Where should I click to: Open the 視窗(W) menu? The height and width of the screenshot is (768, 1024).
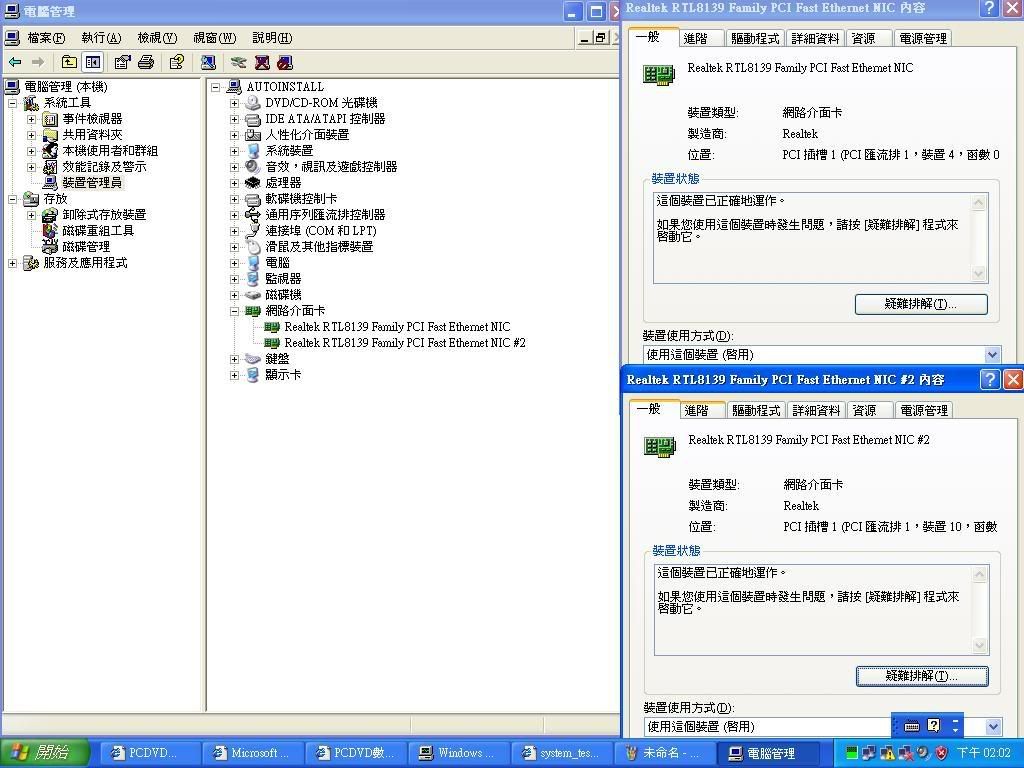click(x=214, y=38)
